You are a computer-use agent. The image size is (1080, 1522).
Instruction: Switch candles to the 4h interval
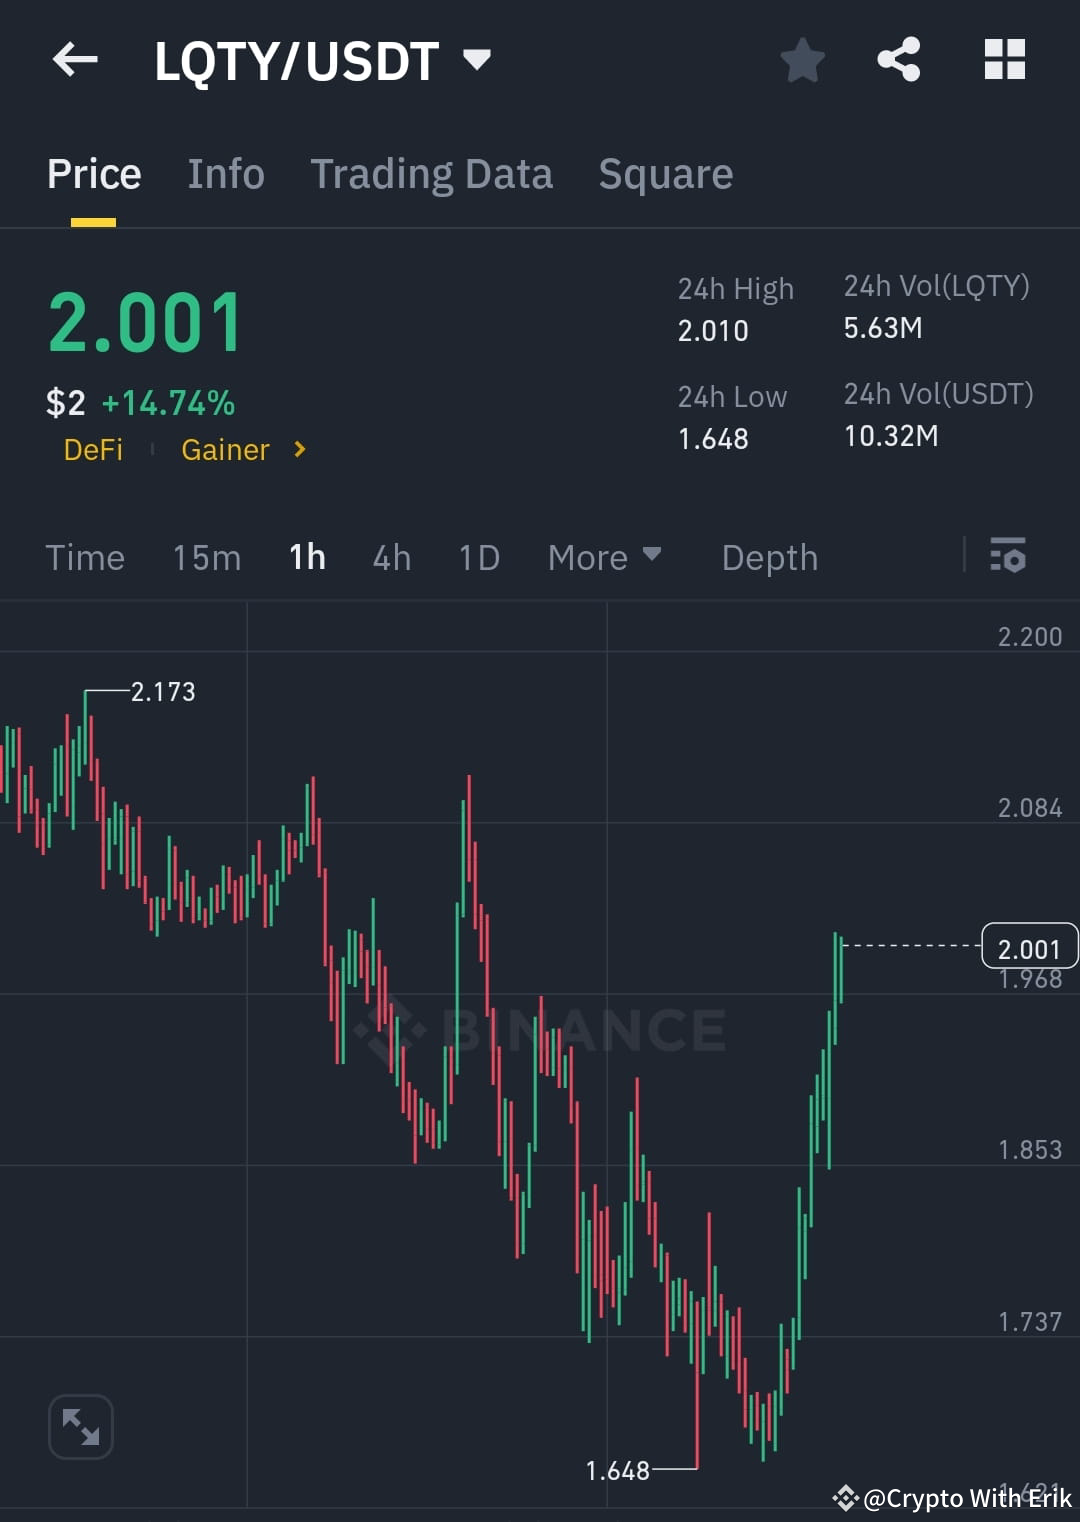coord(391,557)
